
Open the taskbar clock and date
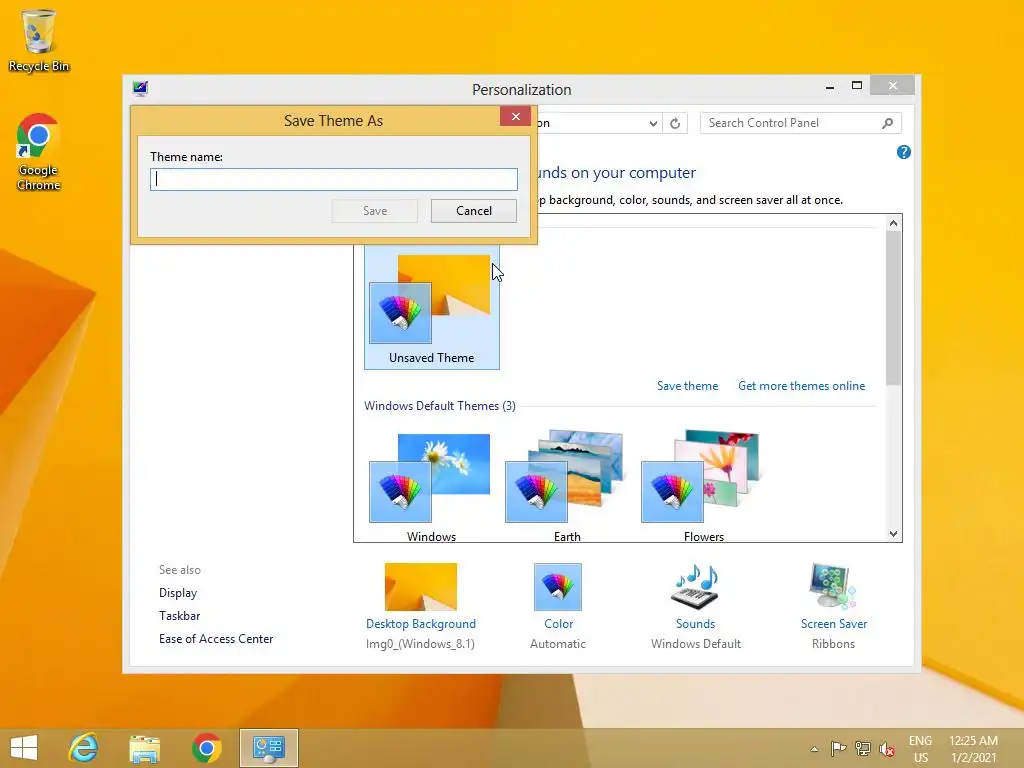[974, 749]
